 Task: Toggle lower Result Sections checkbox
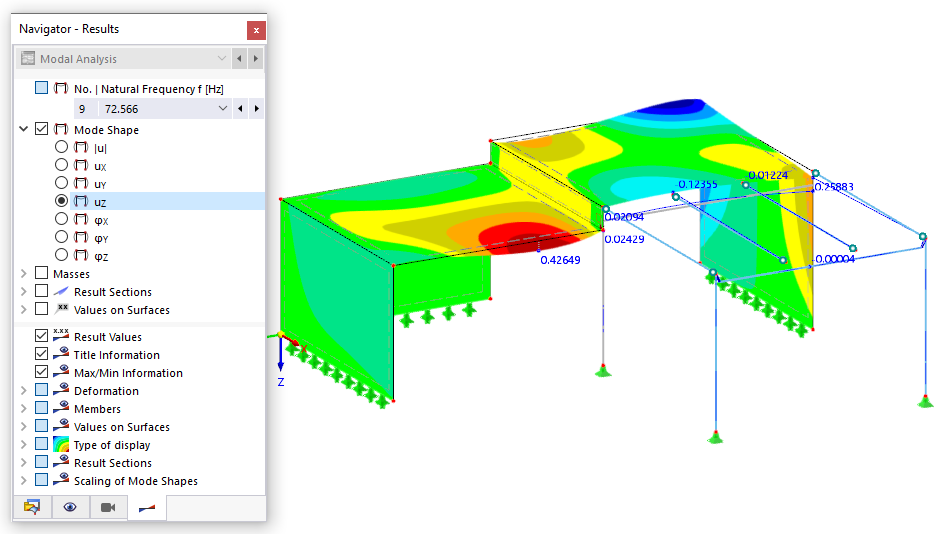coord(41,462)
